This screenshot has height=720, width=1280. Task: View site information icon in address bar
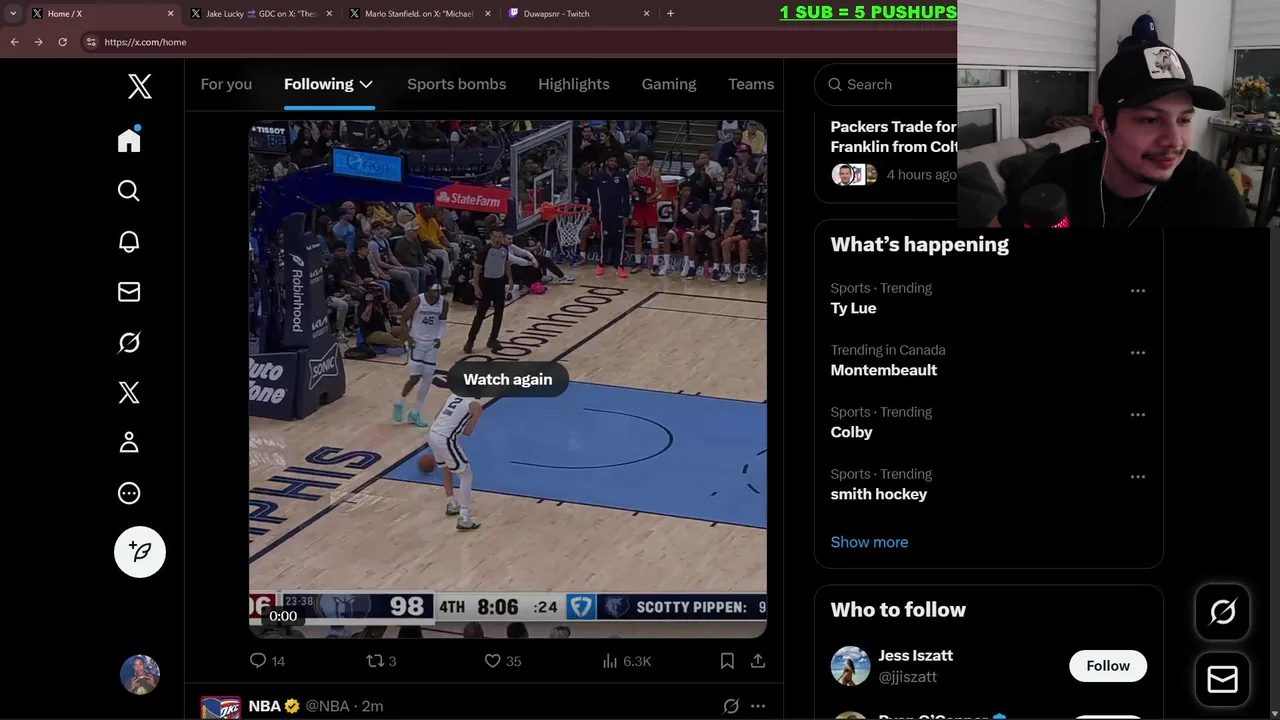(x=91, y=42)
